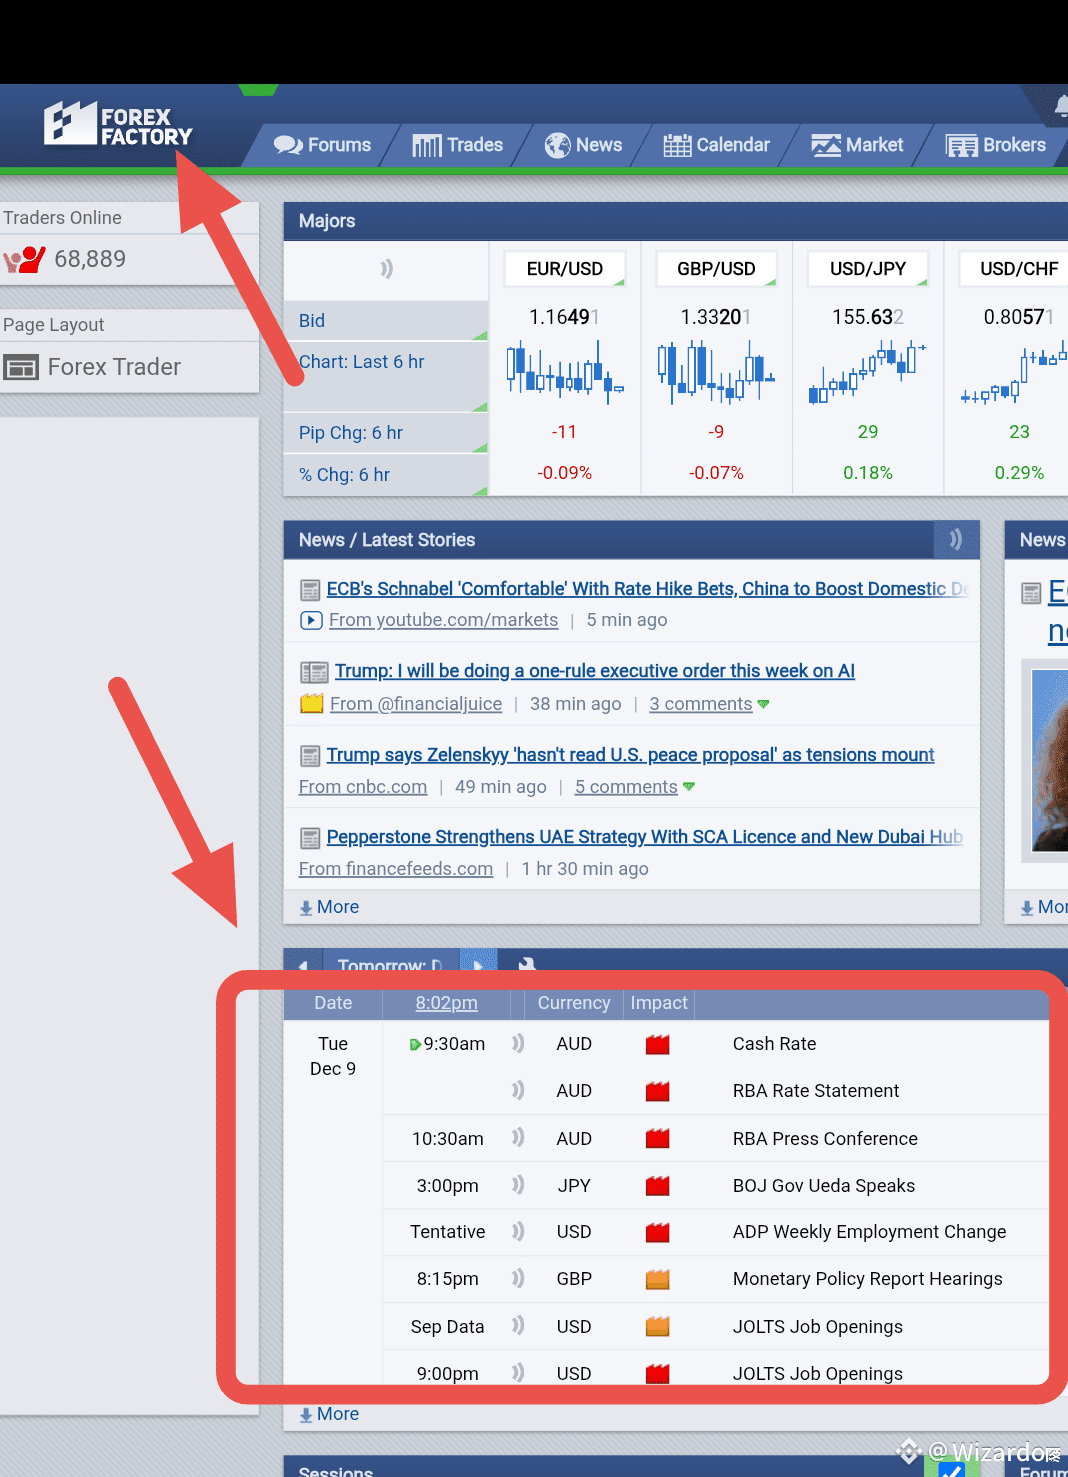The width and height of the screenshot is (1068, 1477).
Task: Open the Trades tab
Action: pyautogui.click(x=457, y=145)
